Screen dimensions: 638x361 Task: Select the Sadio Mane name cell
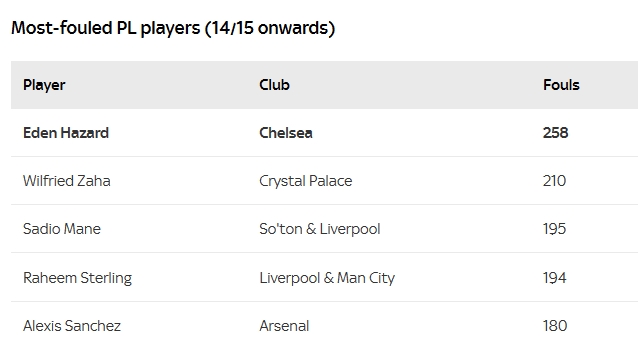(x=62, y=229)
